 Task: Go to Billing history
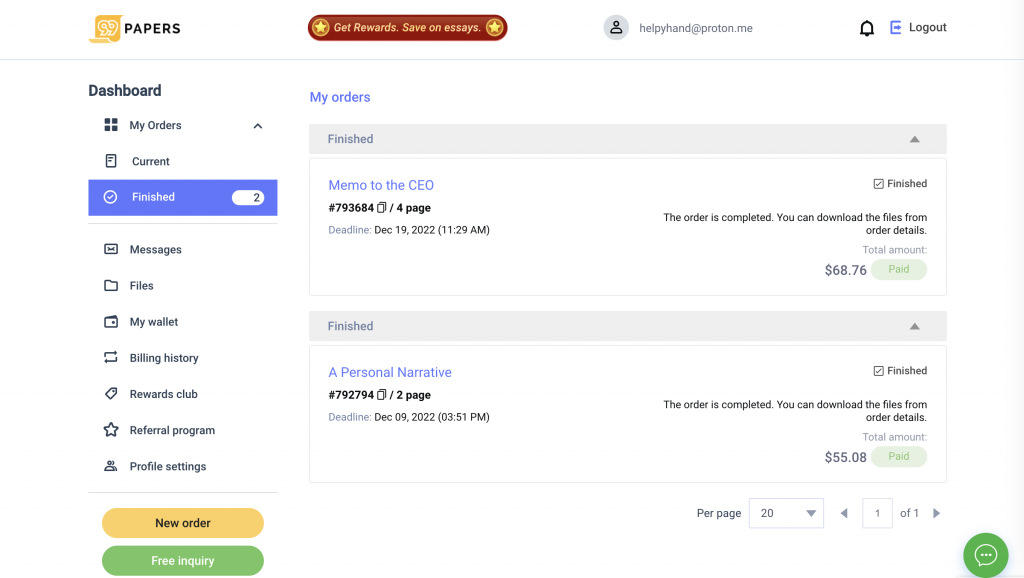coord(163,358)
